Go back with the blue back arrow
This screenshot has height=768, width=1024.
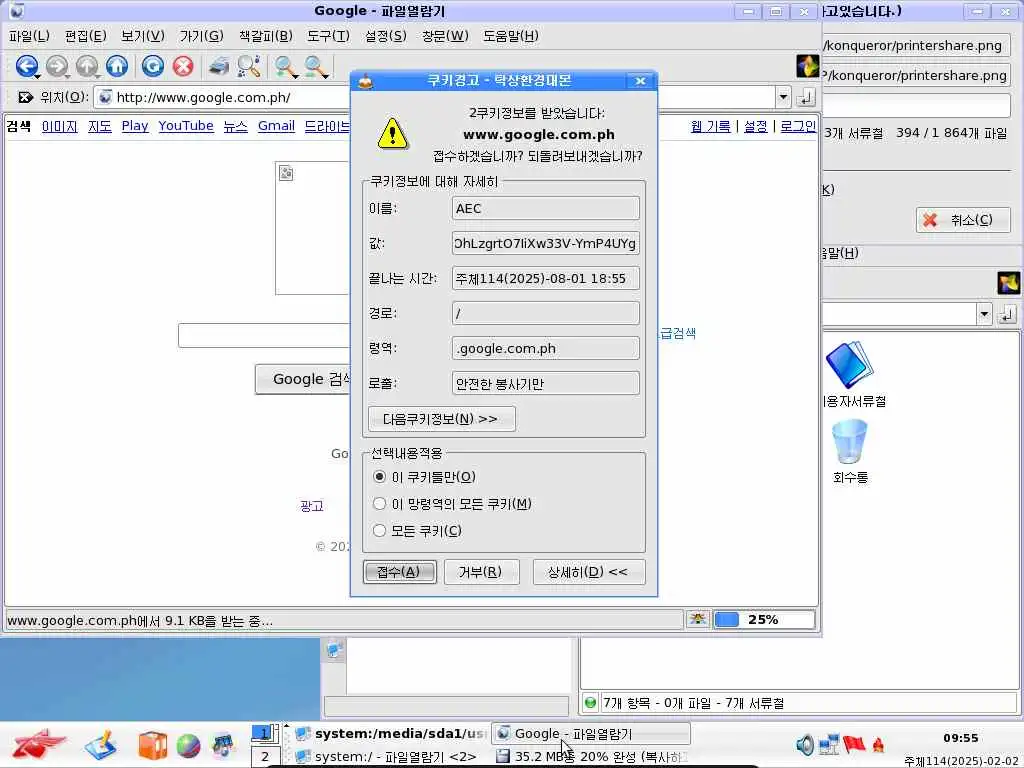(x=27, y=66)
